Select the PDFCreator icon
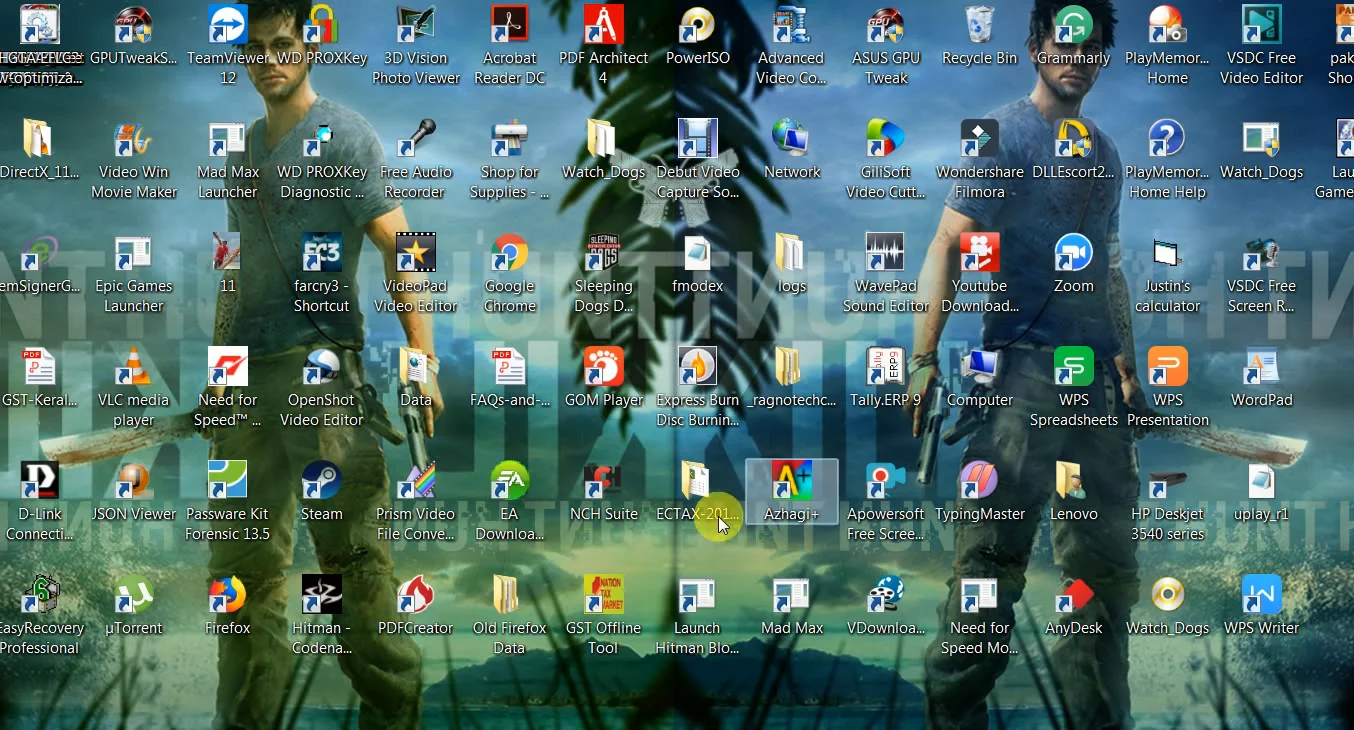 [416, 595]
